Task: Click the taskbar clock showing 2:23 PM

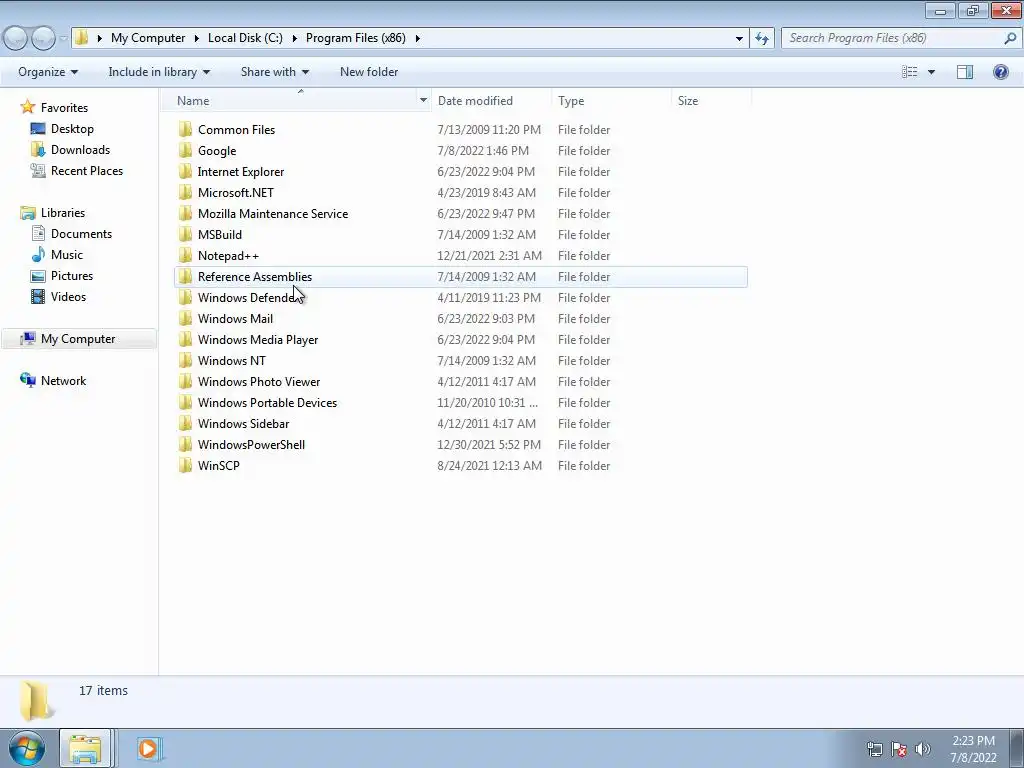Action: (973, 748)
